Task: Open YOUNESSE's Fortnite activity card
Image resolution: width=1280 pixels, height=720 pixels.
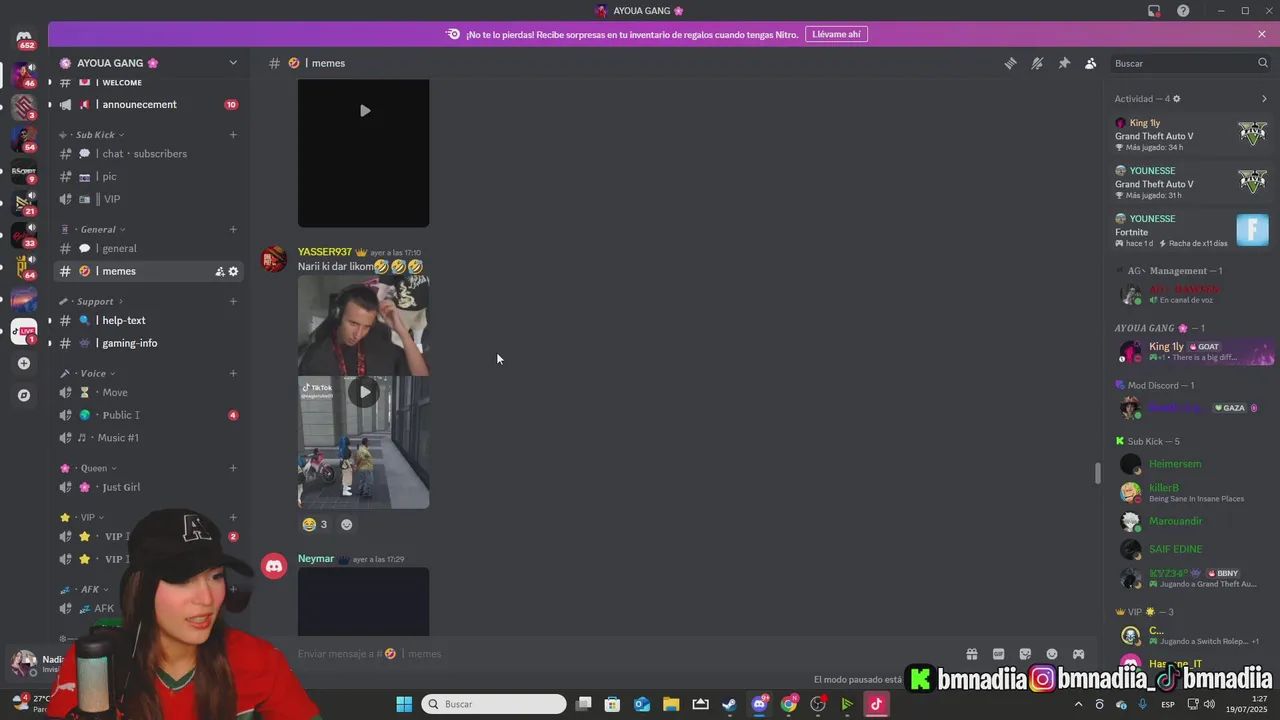Action: click(x=1191, y=231)
